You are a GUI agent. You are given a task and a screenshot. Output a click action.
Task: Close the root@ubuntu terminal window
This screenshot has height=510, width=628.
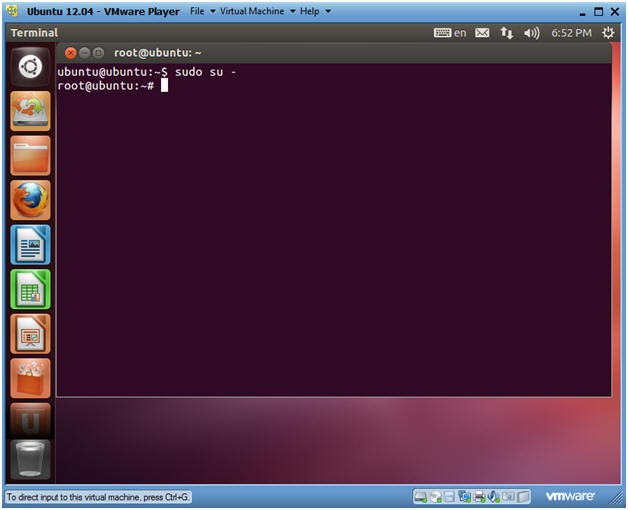point(70,53)
